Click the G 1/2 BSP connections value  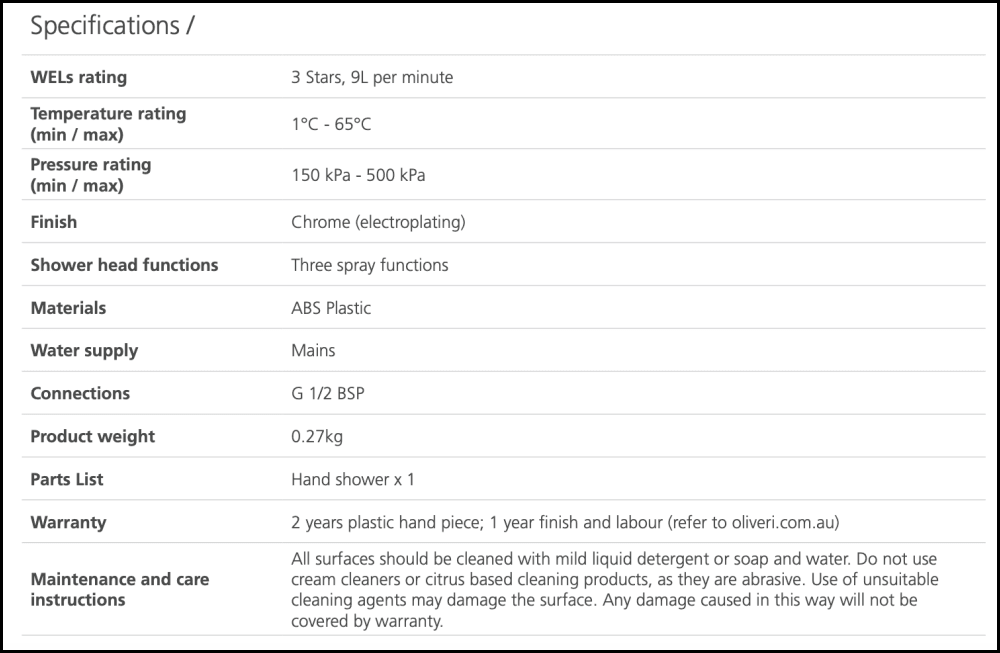[328, 394]
